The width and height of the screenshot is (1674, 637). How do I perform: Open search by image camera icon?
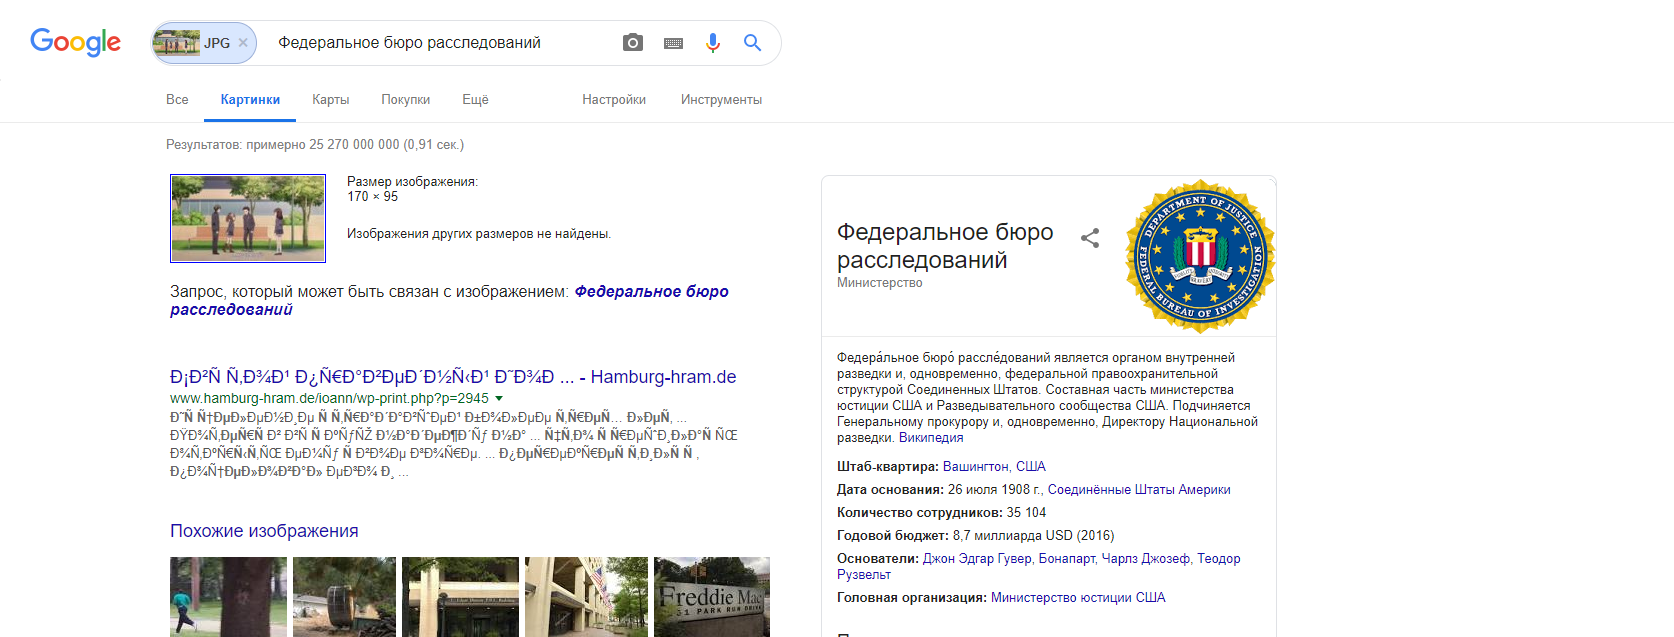coord(633,43)
